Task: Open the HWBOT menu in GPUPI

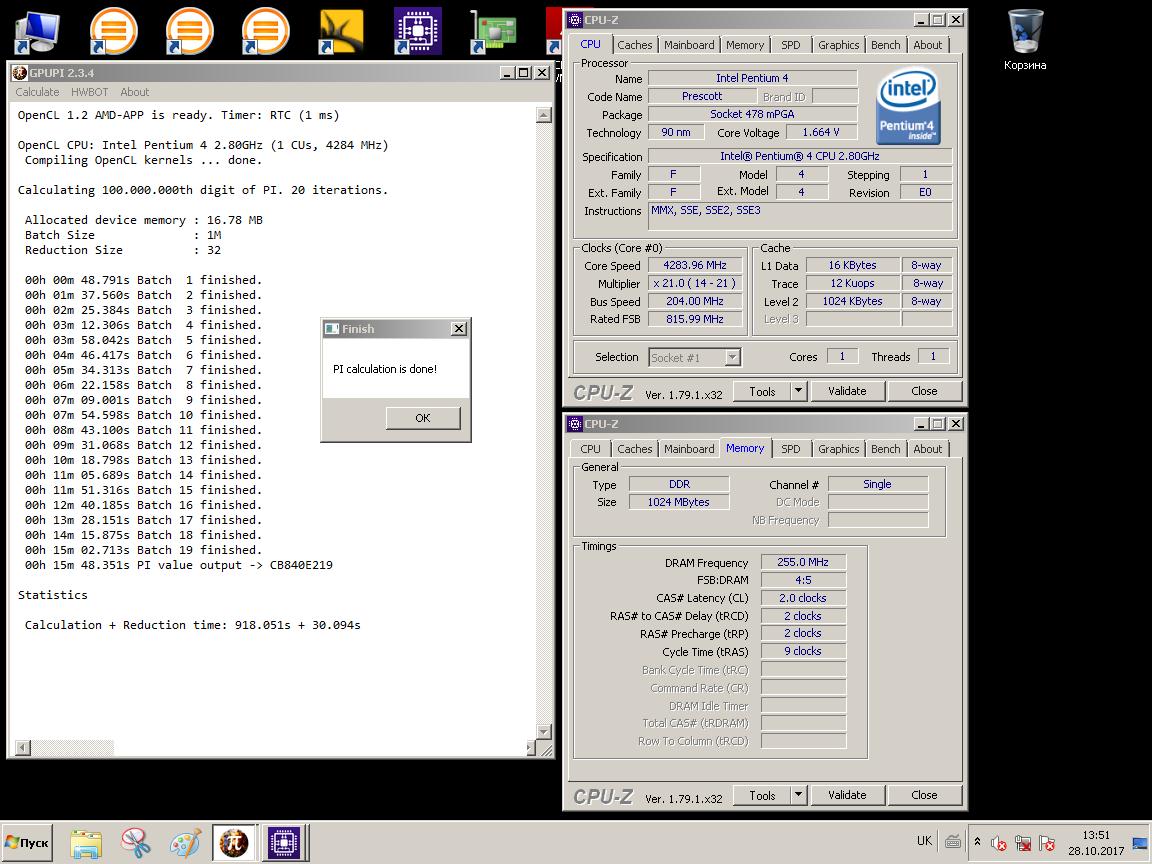Action: pyautogui.click(x=90, y=92)
